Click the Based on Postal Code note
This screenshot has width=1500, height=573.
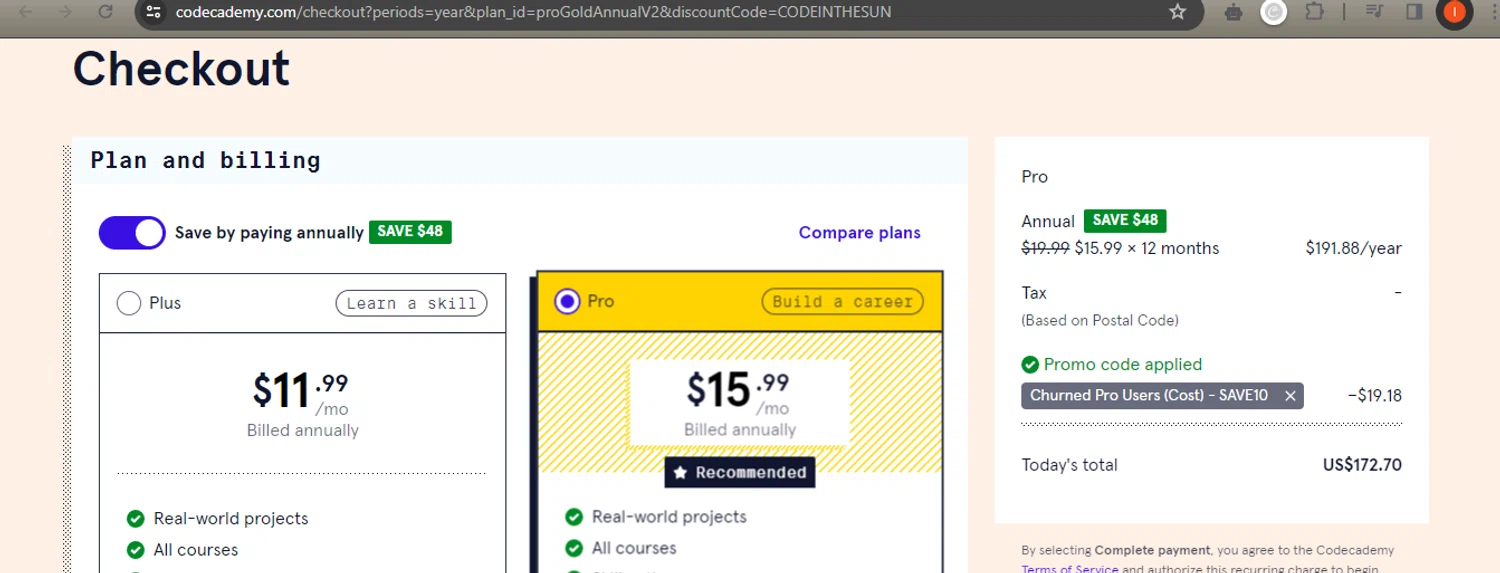point(1100,320)
